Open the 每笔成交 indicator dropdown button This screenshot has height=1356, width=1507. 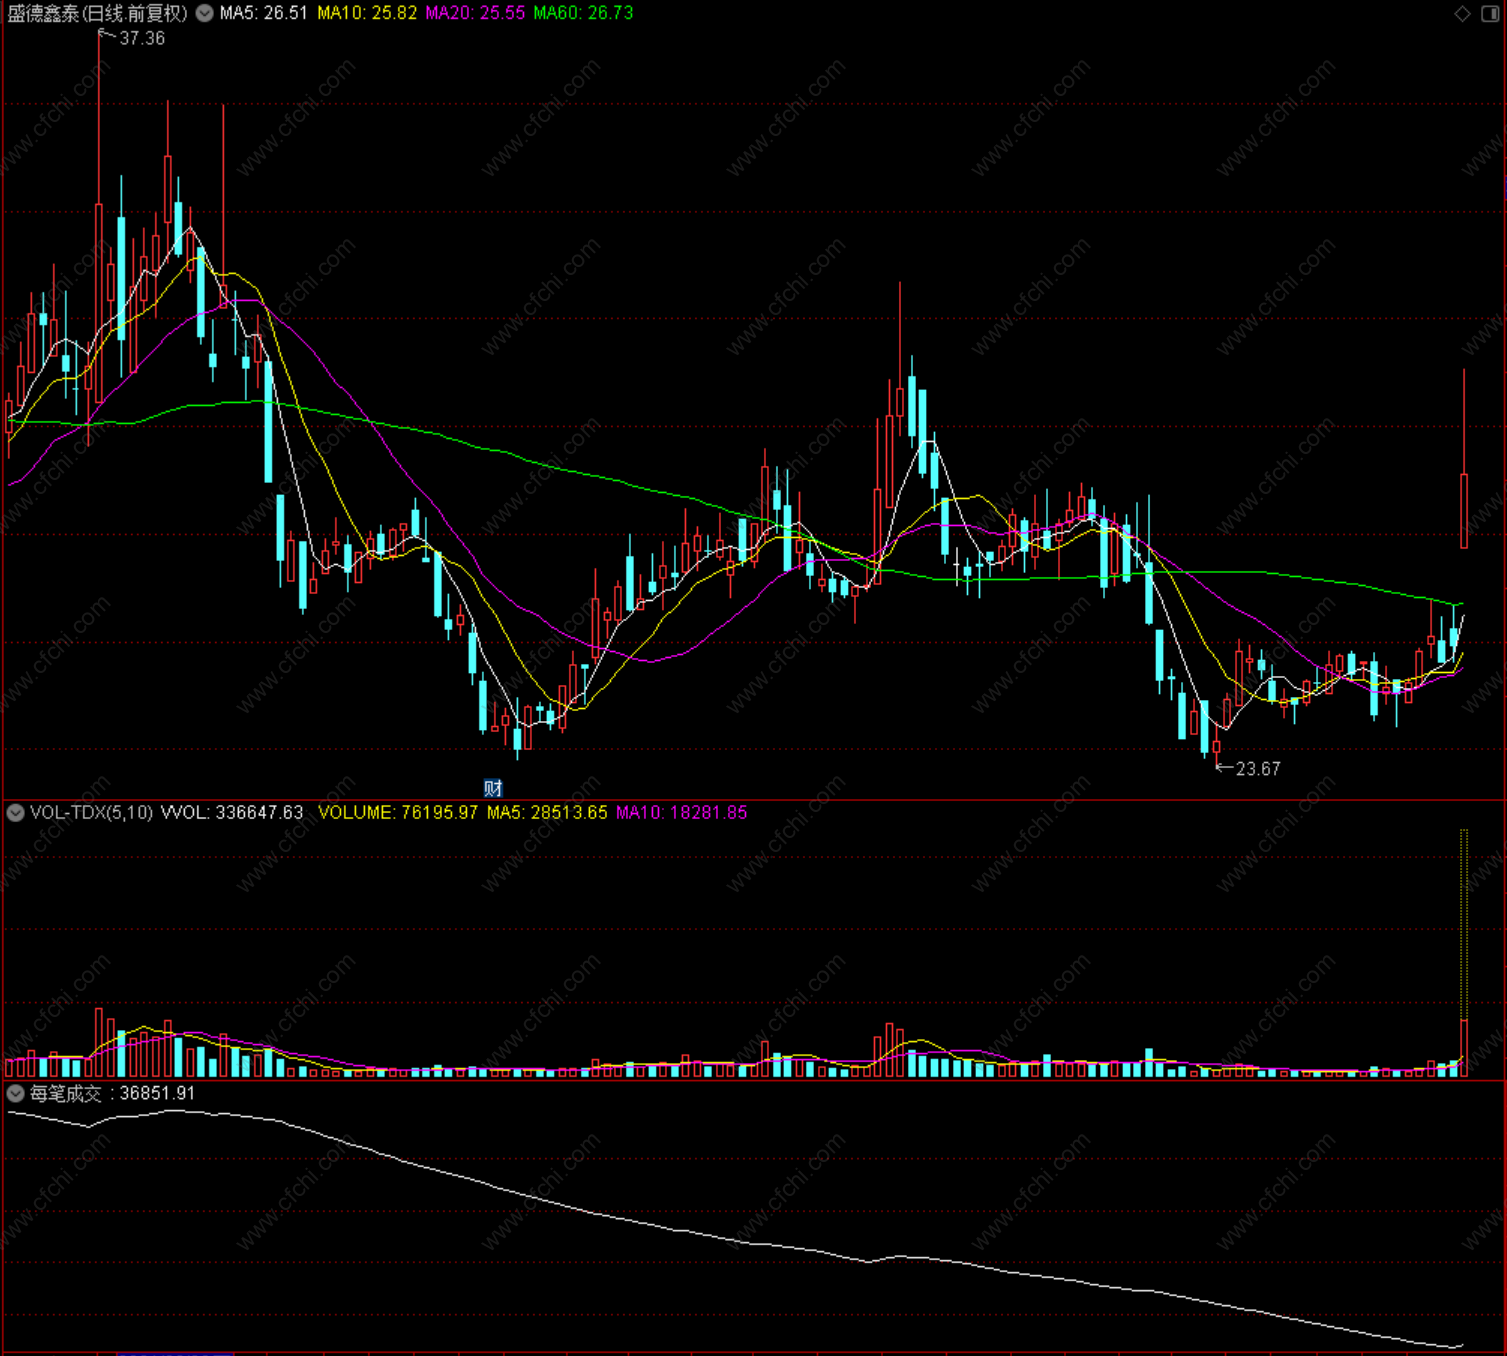click(15, 1094)
